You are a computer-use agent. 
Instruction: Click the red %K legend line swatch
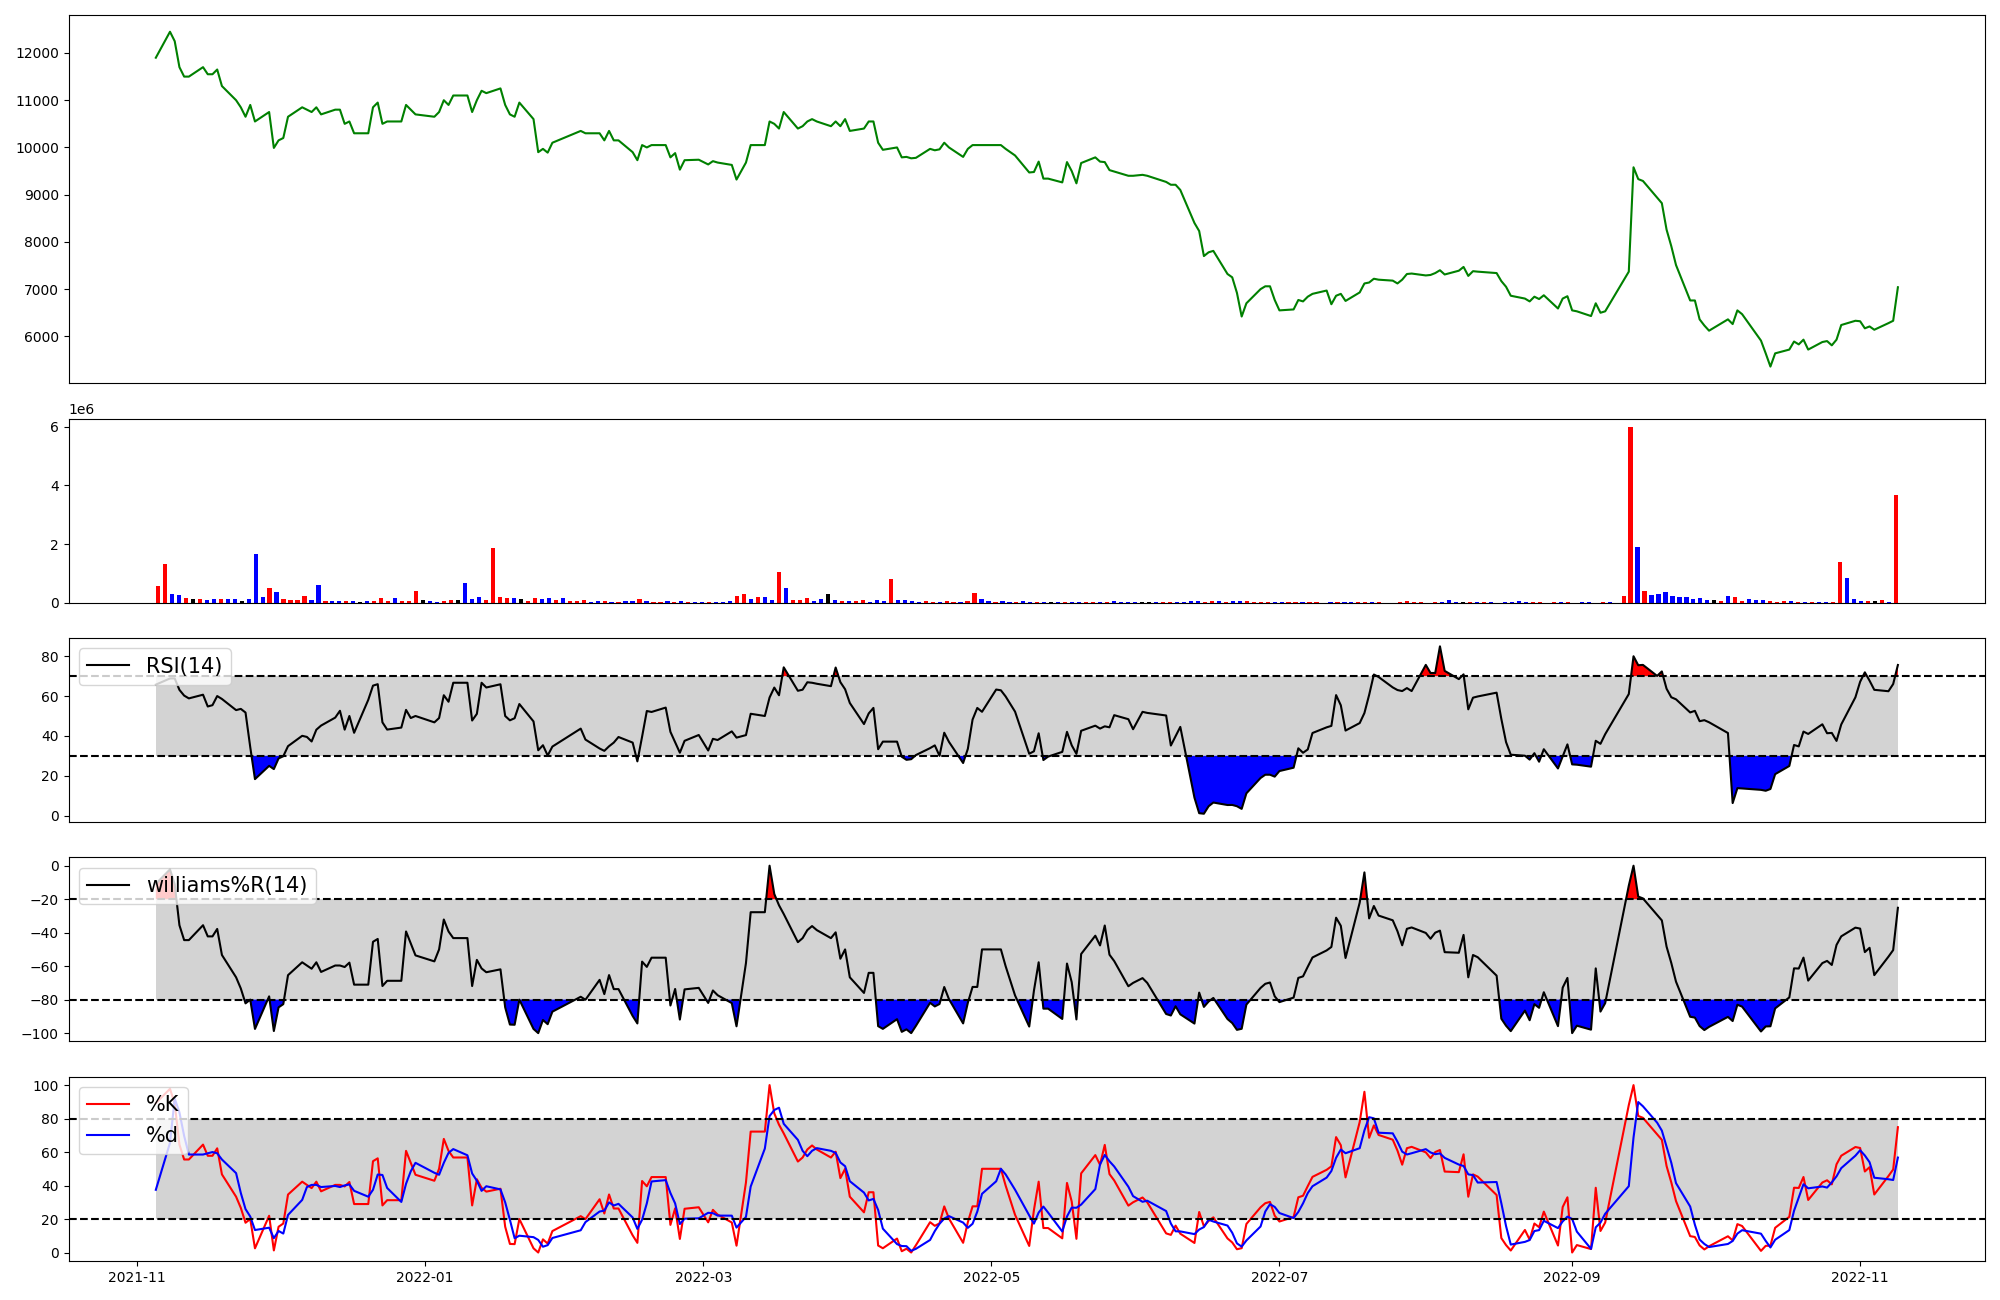108,1104
